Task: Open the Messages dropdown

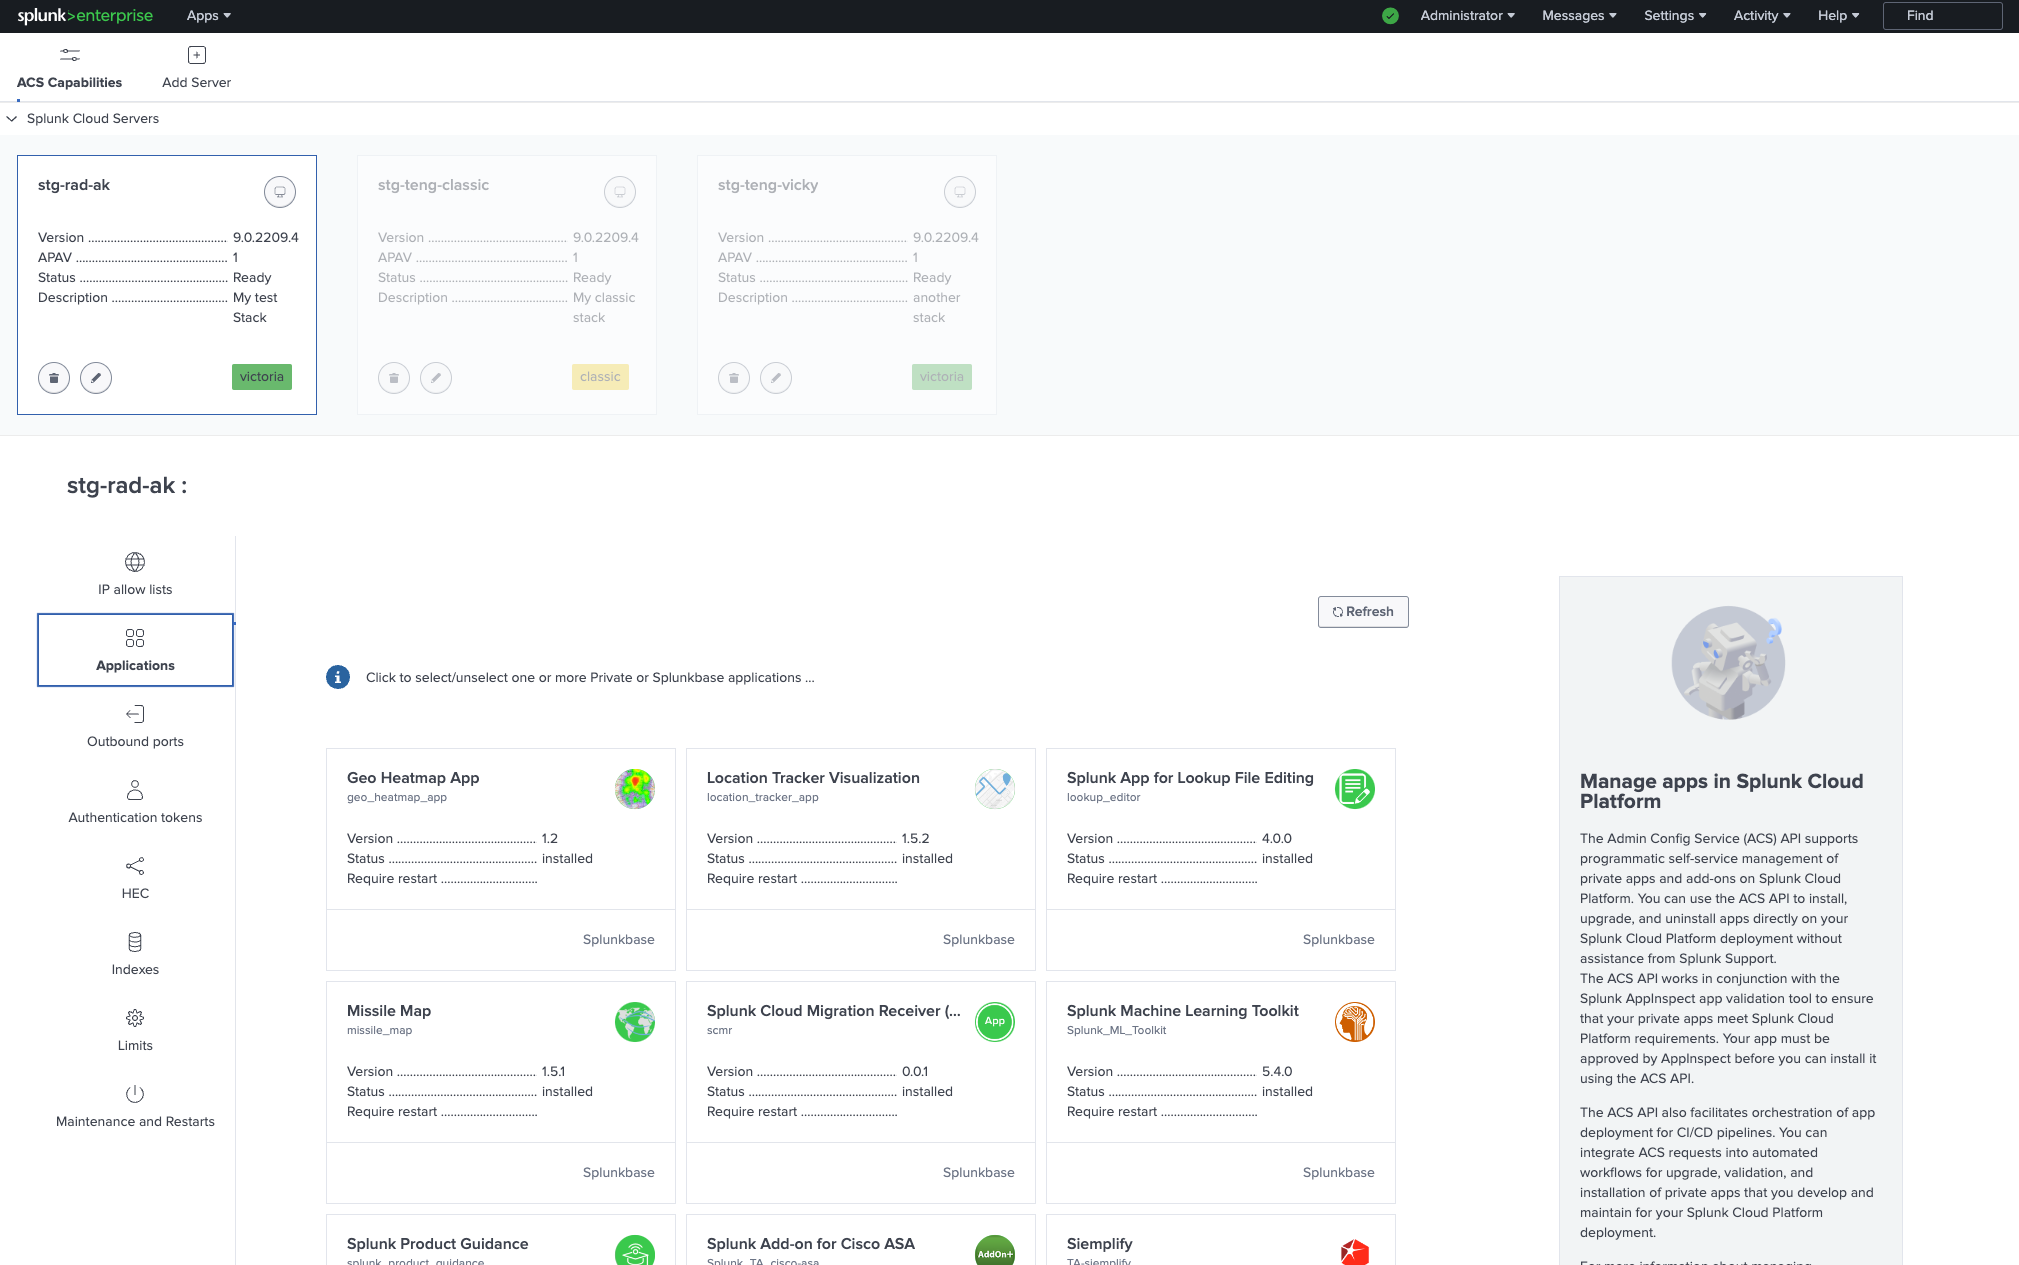Action: point(1579,15)
